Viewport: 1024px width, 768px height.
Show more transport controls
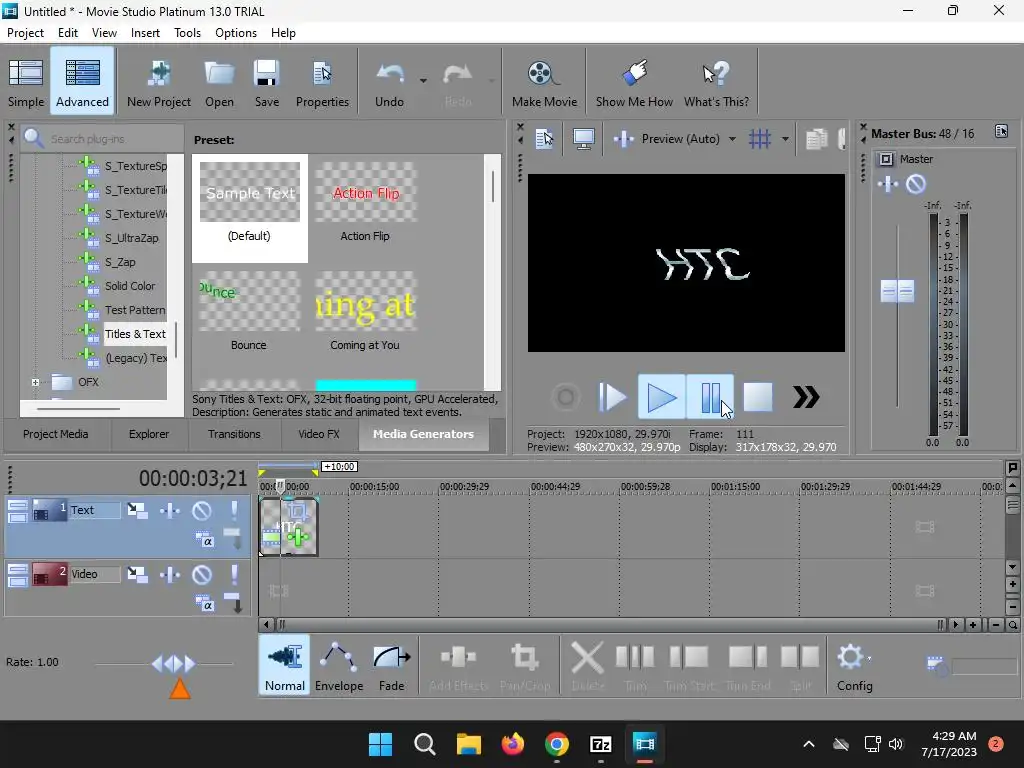806,397
